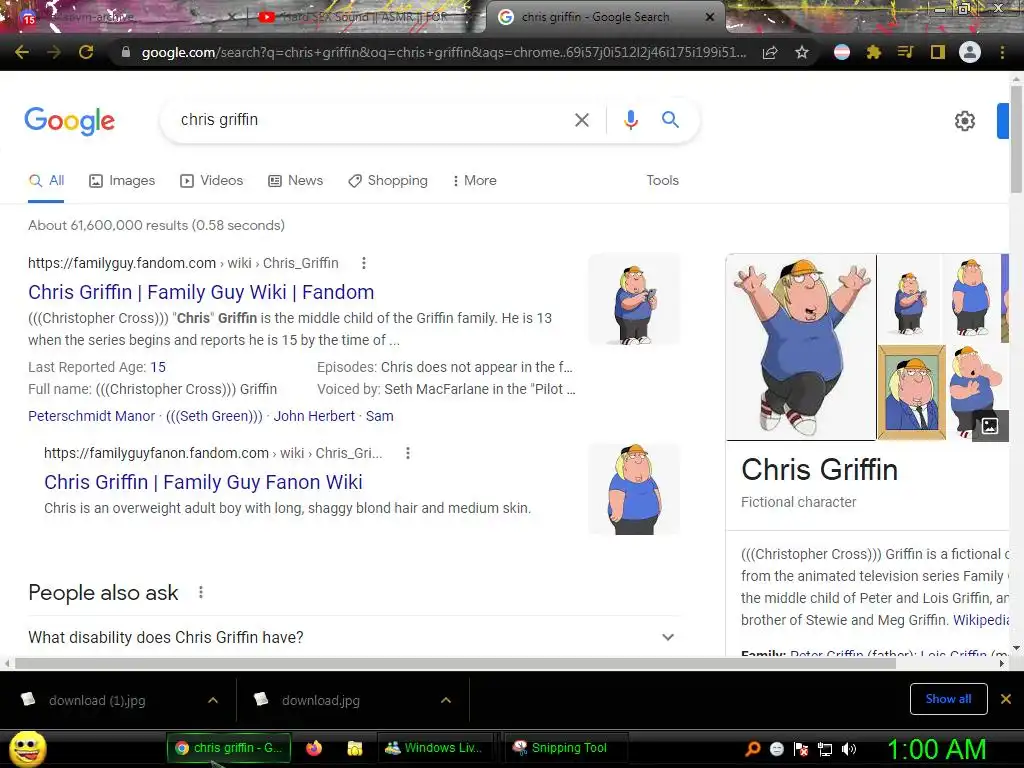The image size is (1024, 768).
Task: Open About this result for People also ask
Action: pyautogui.click(x=200, y=592)
